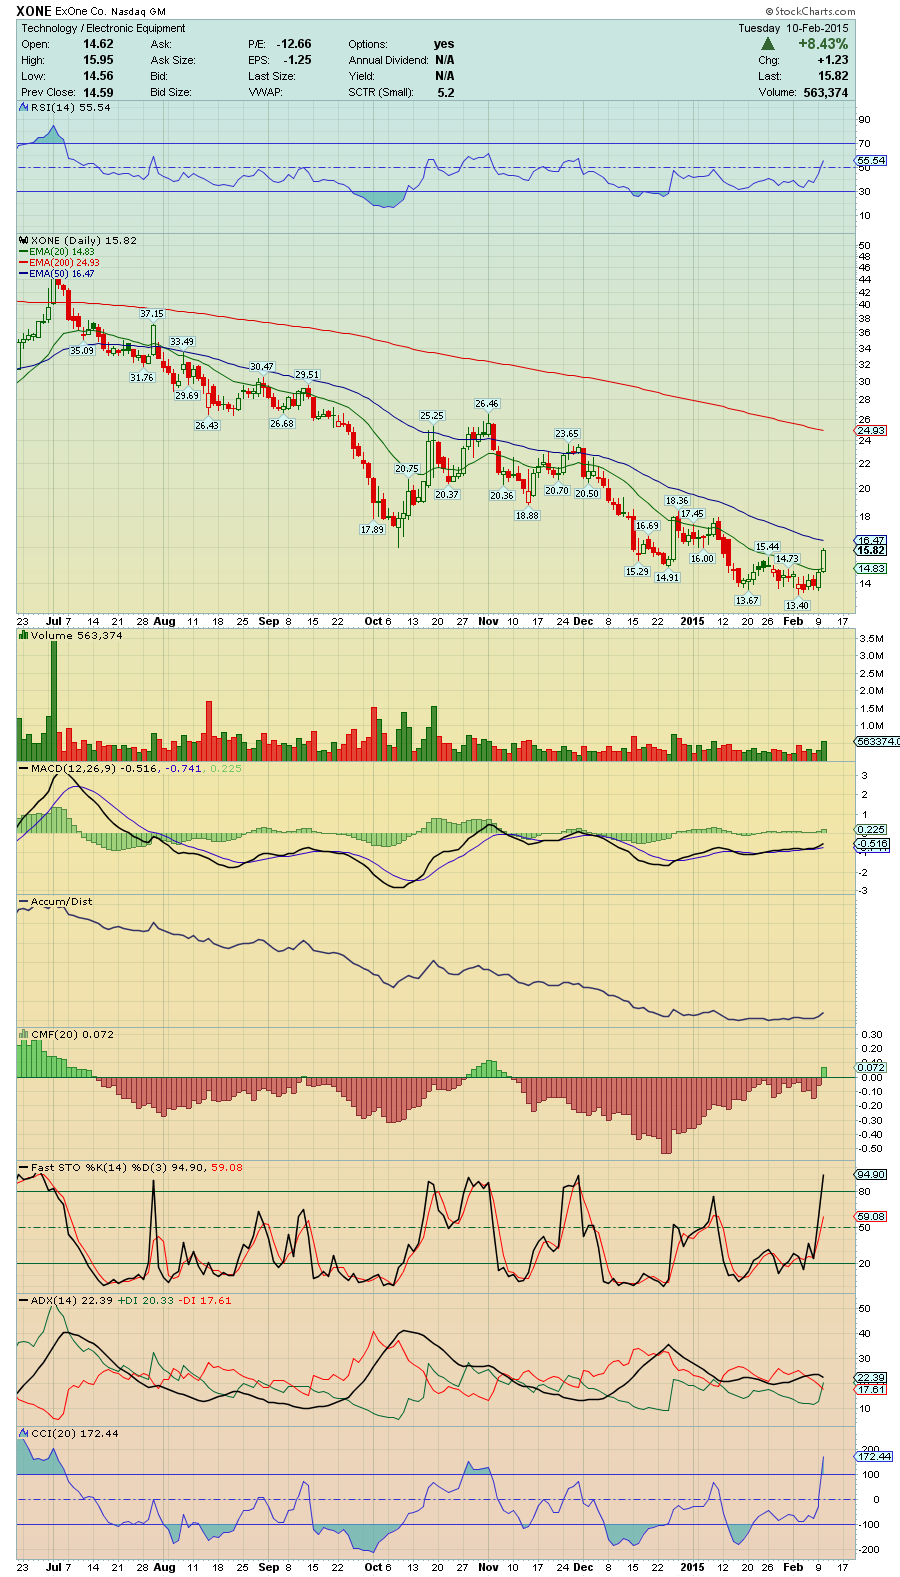Click the CMF axis tag 0.072
Screen dimensions: 900x1577
pos(871,1067)
